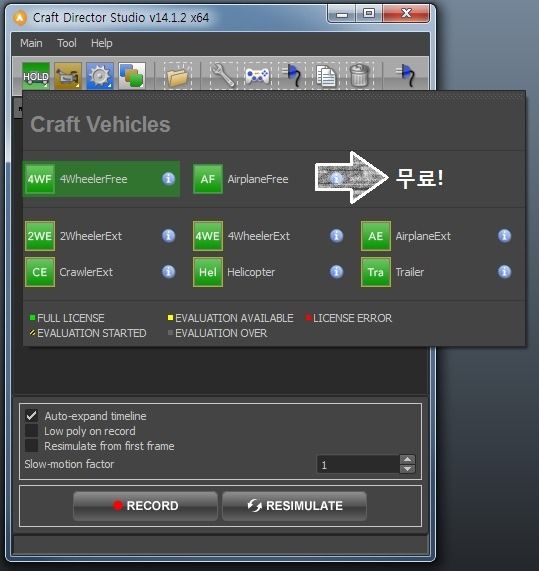Click the HOLD toolbar button
Screen dimensions: 539x571
[x=36, y=76]
